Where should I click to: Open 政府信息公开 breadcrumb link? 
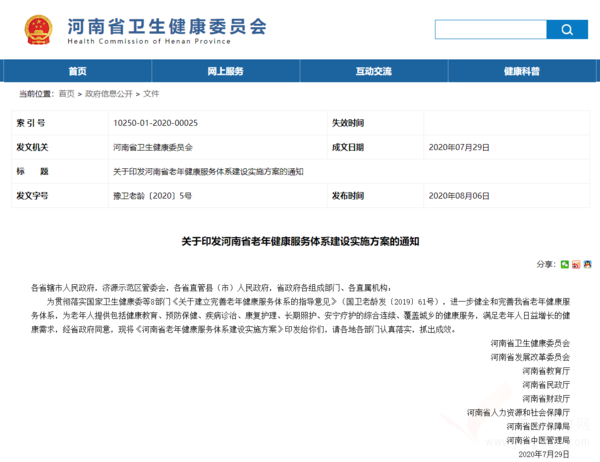109,94
